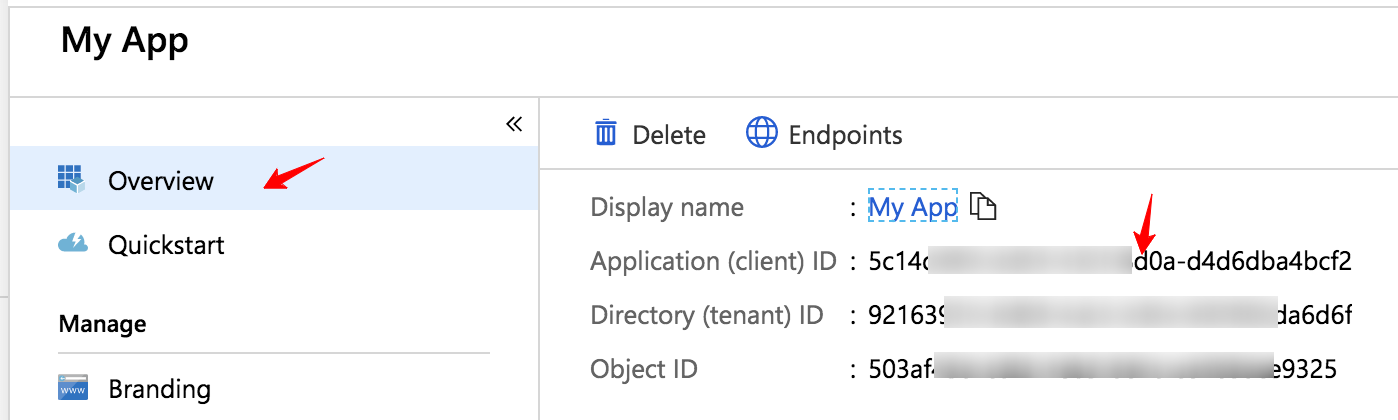Click the Directory (tenant) ID field label
1398x420 pixels.
(707, 316)
